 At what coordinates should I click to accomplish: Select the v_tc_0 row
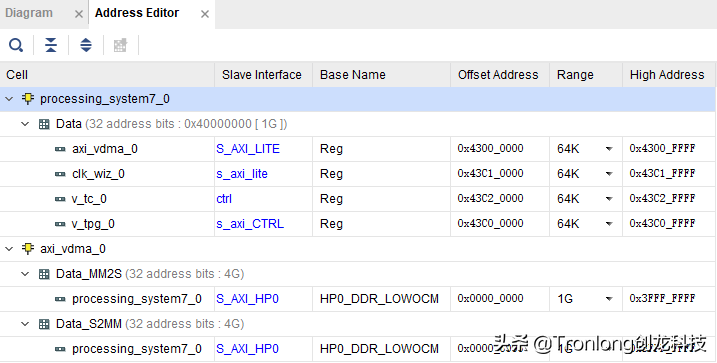(x=358, y=199)
